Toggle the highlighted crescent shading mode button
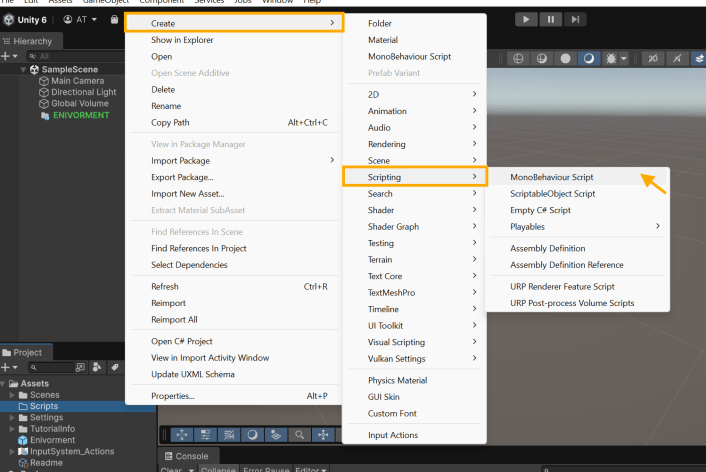 589,59
